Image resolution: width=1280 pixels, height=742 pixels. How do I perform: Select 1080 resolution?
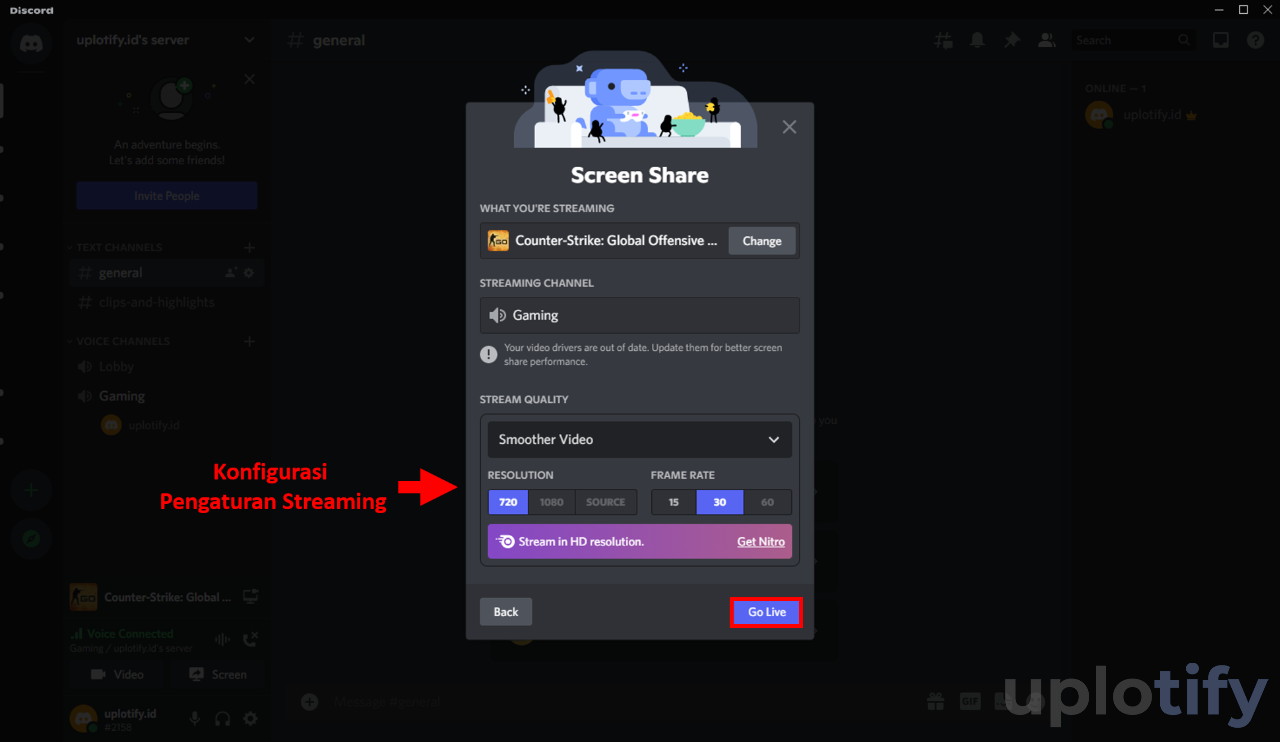551,502
